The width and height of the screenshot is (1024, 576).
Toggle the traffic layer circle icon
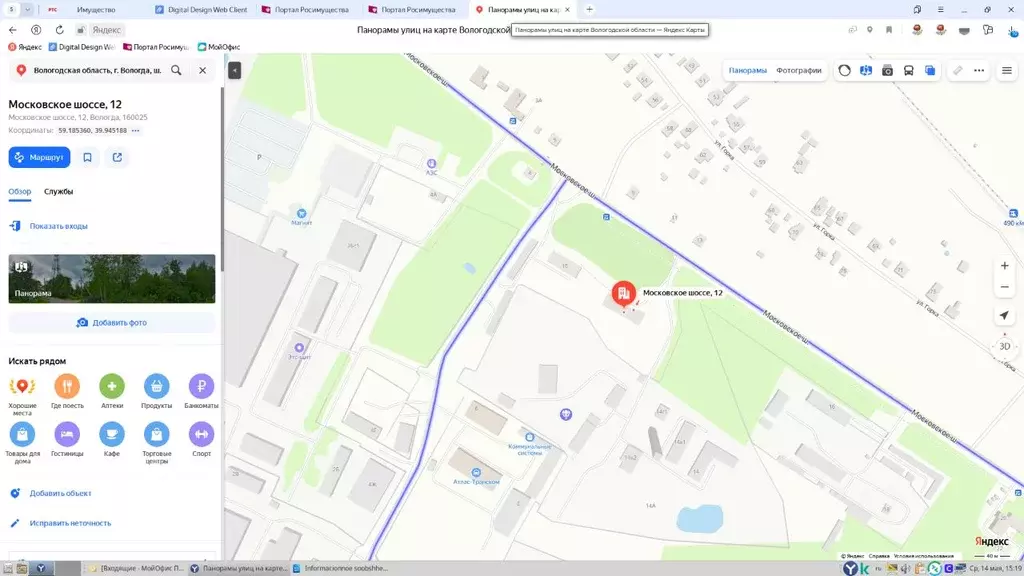pyautogui.click(x=844, y=71)
